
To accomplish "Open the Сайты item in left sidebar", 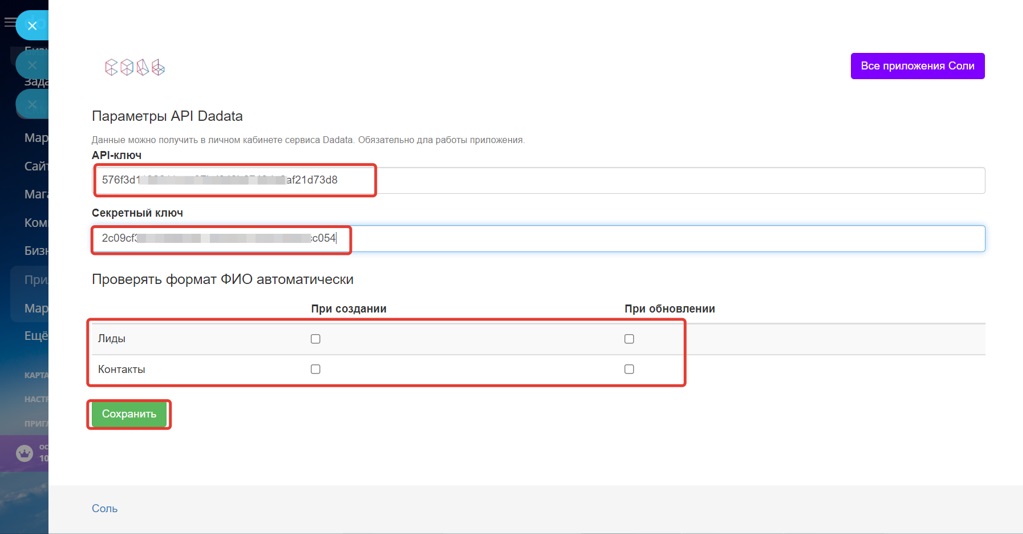I will coord(36,166).
